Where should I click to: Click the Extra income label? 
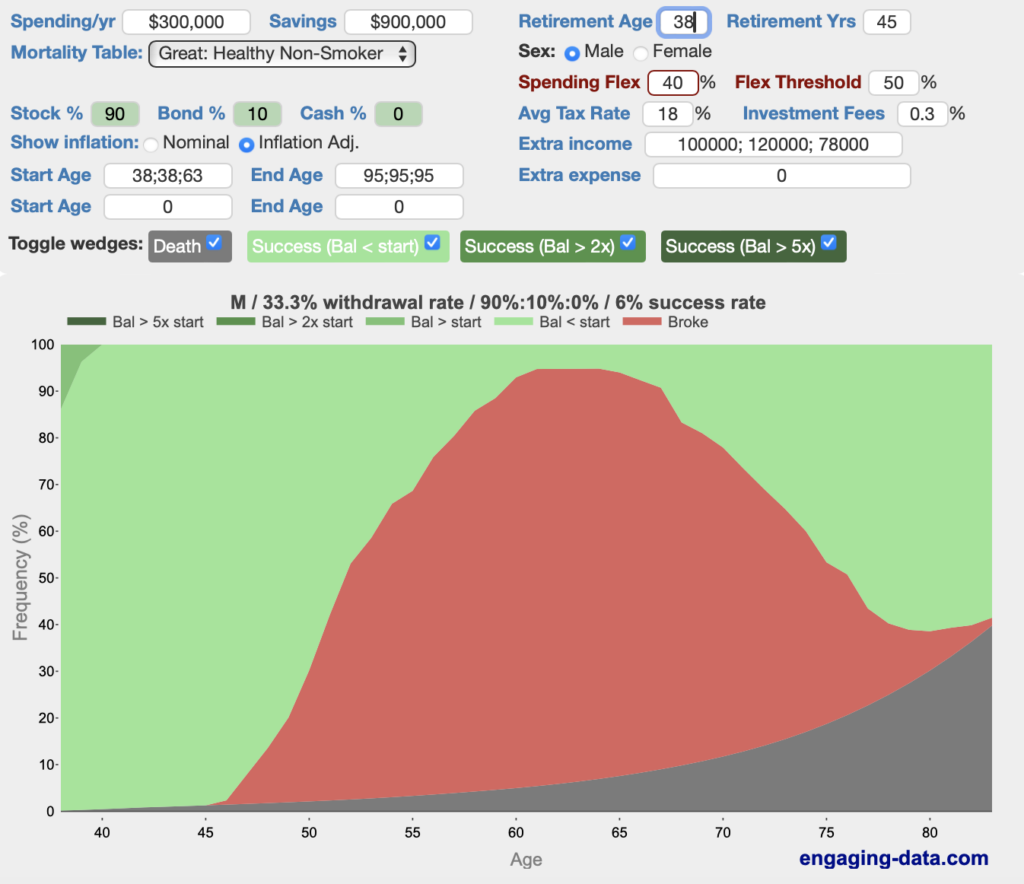575,144
